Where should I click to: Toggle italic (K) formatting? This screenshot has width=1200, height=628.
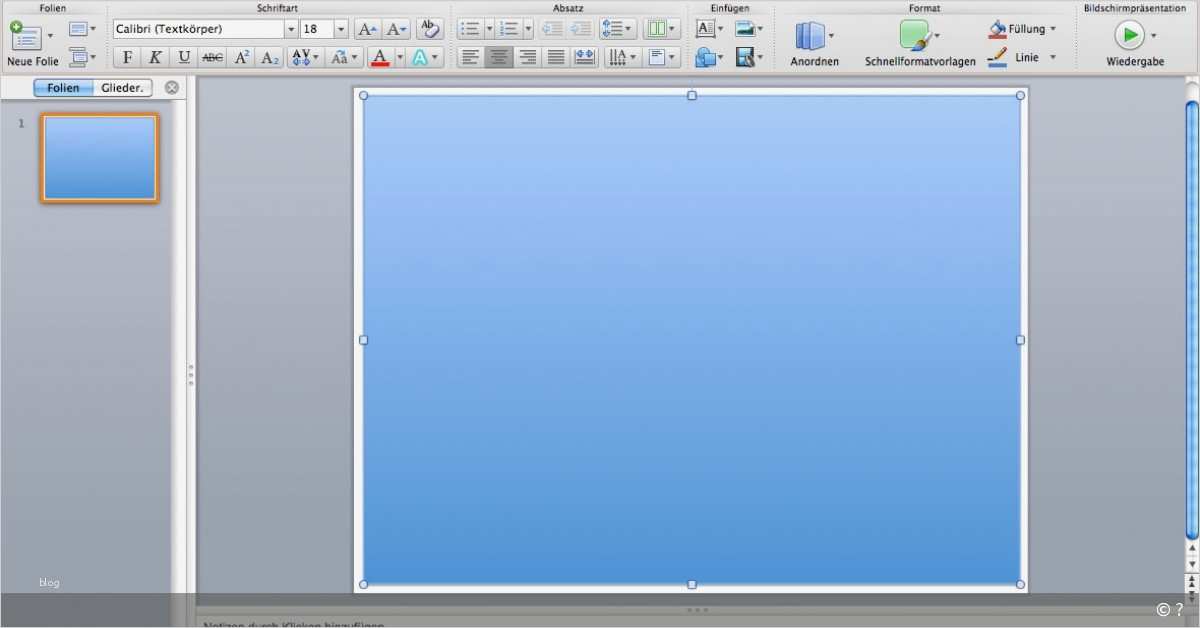pos(155,57)
